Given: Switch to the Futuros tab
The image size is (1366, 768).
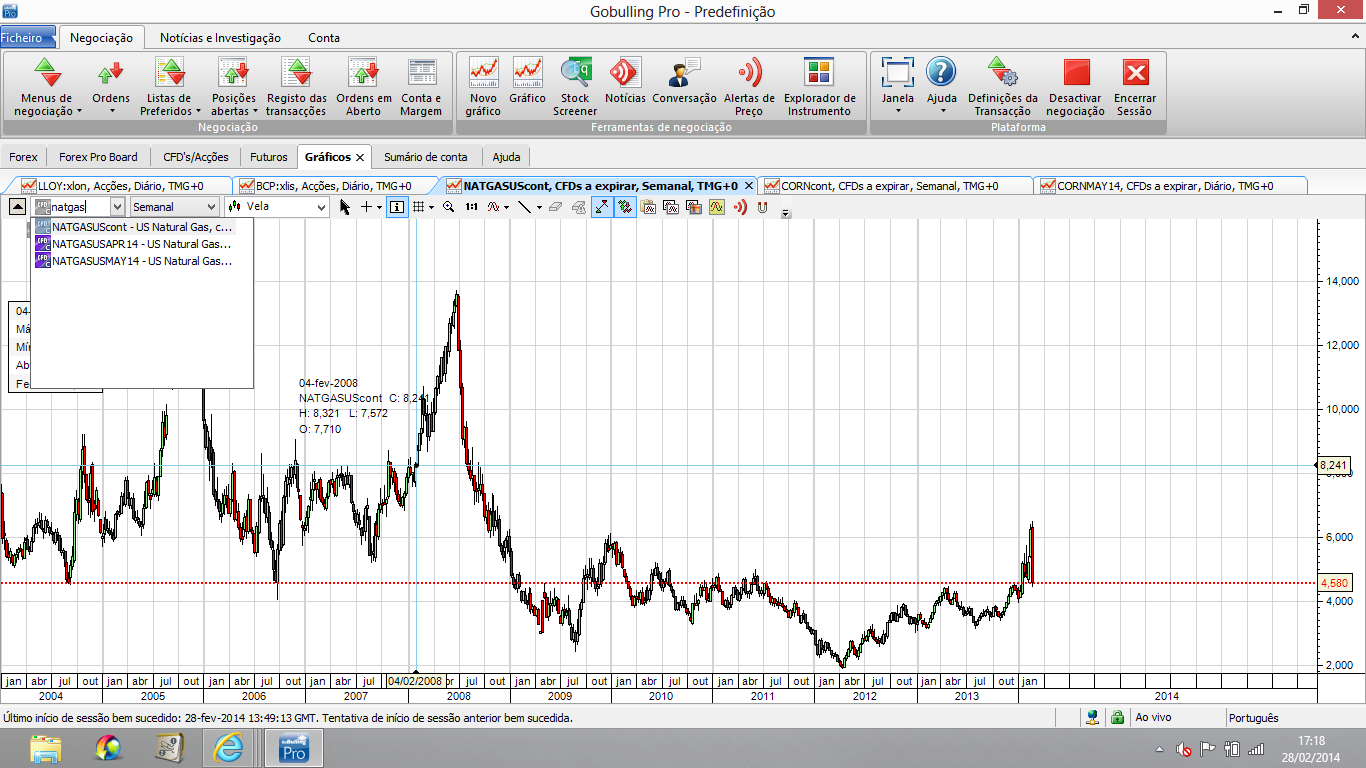Looking at the screenshot, I should (268, 157).
